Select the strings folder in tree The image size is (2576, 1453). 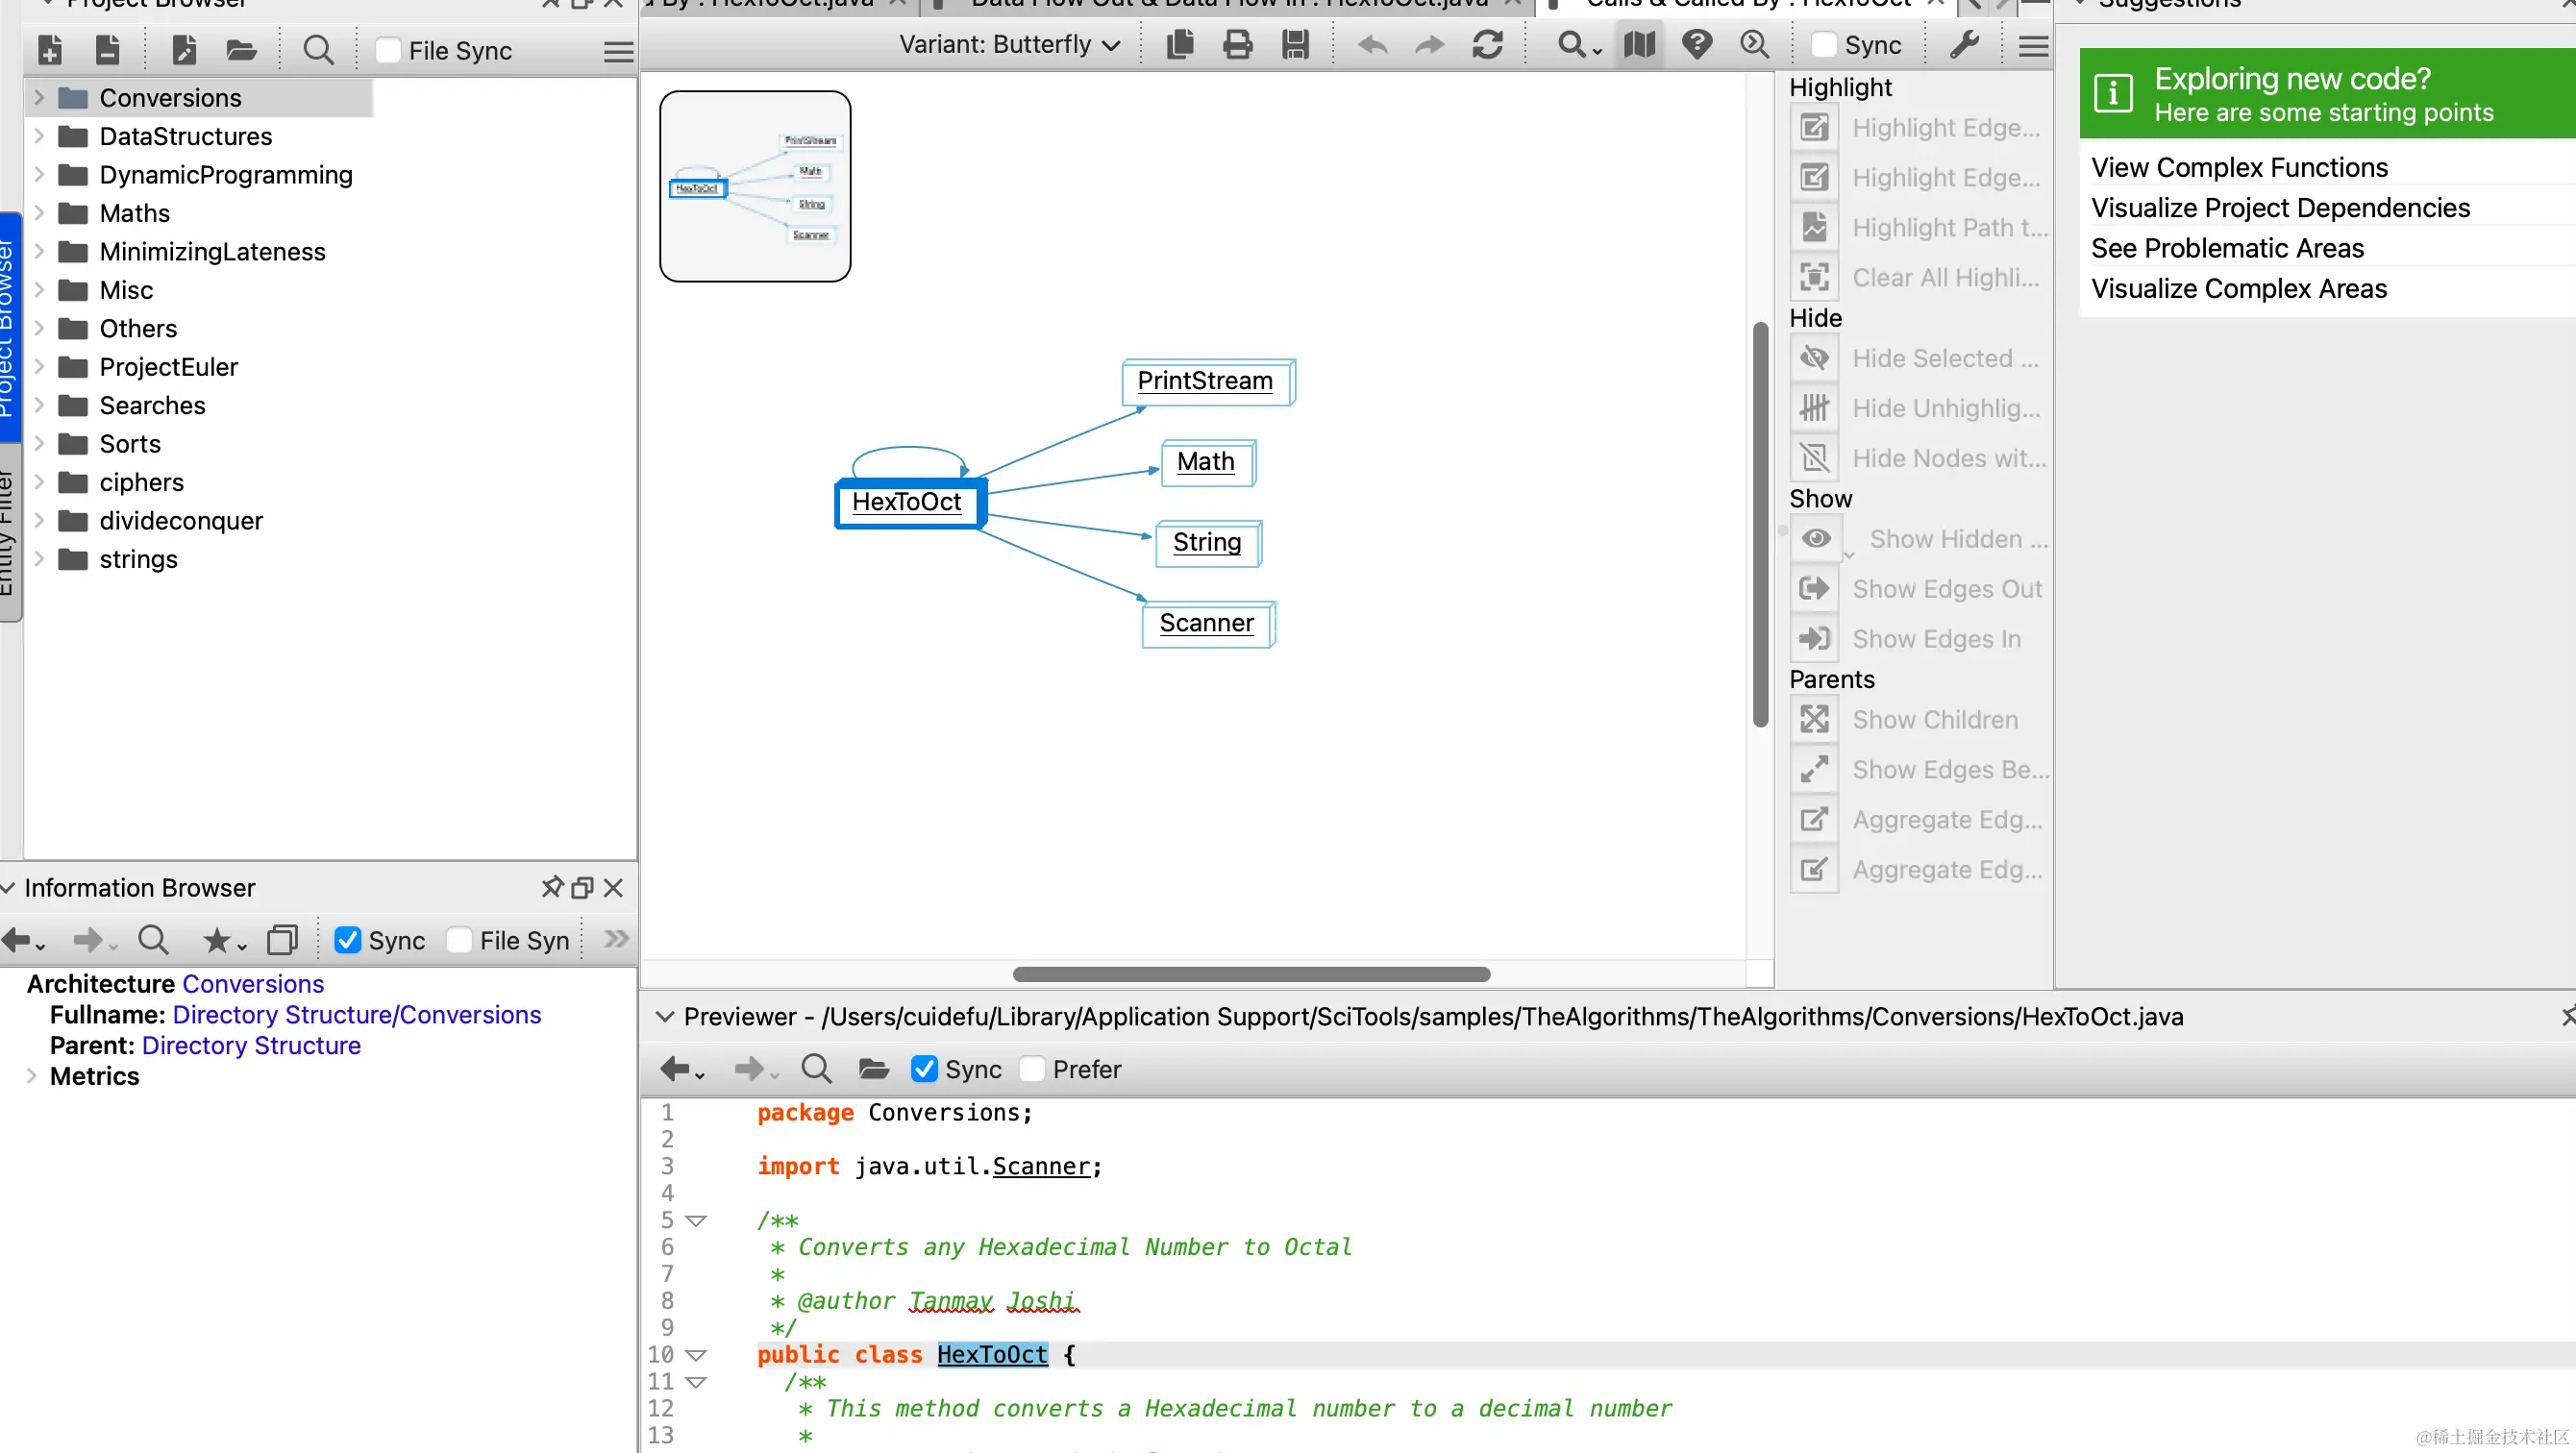(x=138, y=559)
